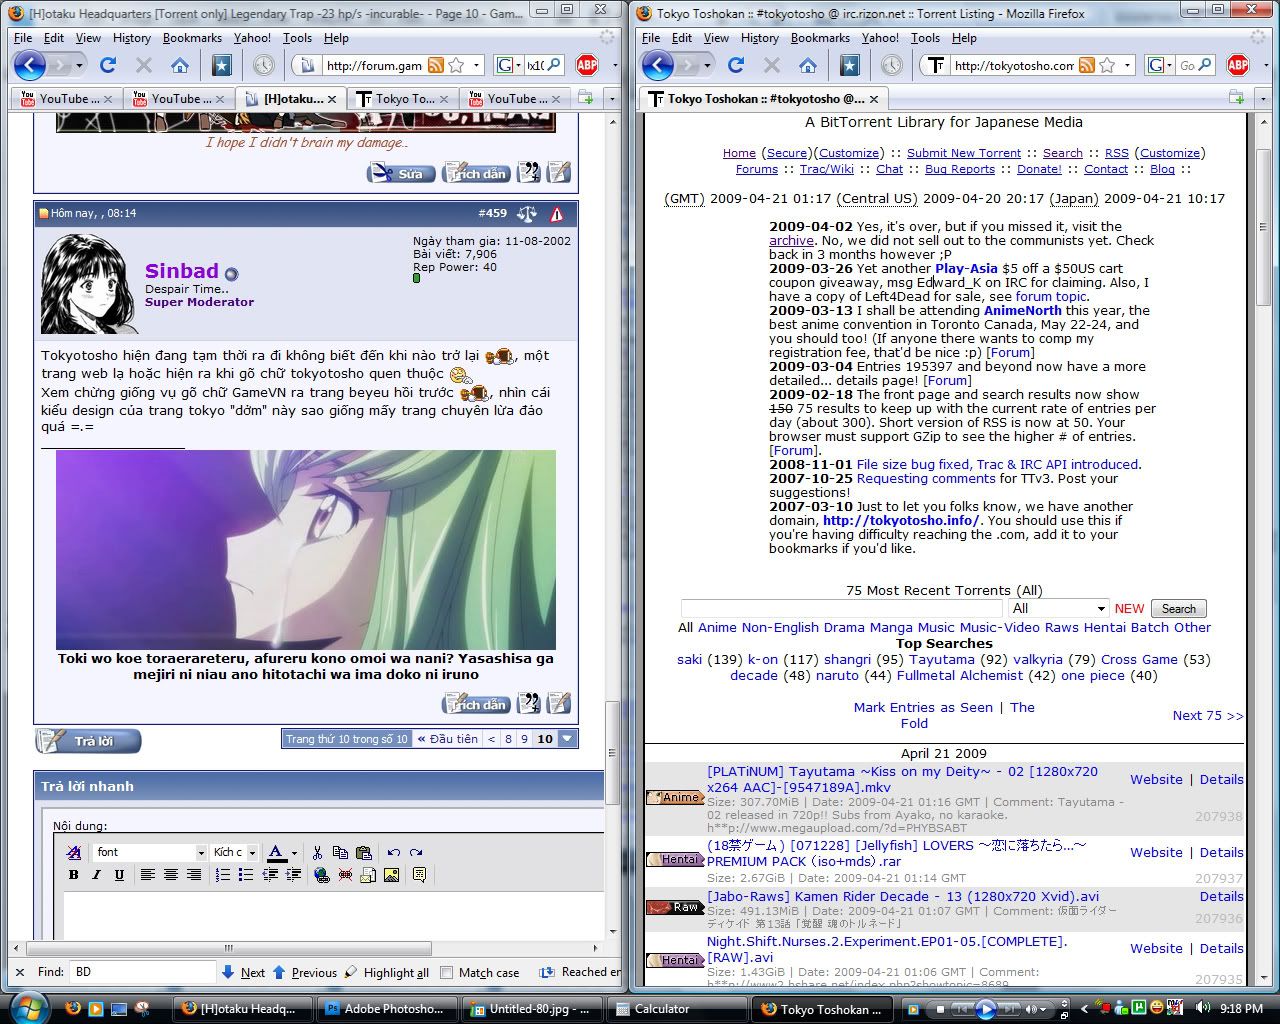This screenshot has height=1024, width=1280.
Task: Click the vertical scrollbar of the forum page
Action: tap(613, 753)
